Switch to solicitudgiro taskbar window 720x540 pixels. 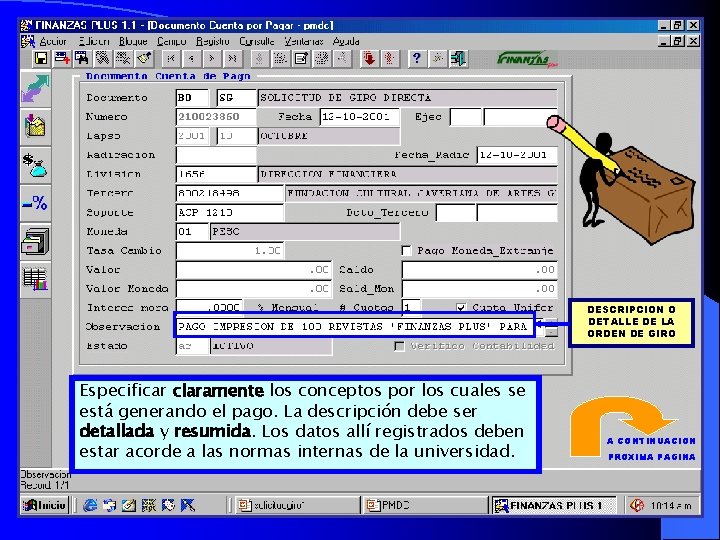296,506
